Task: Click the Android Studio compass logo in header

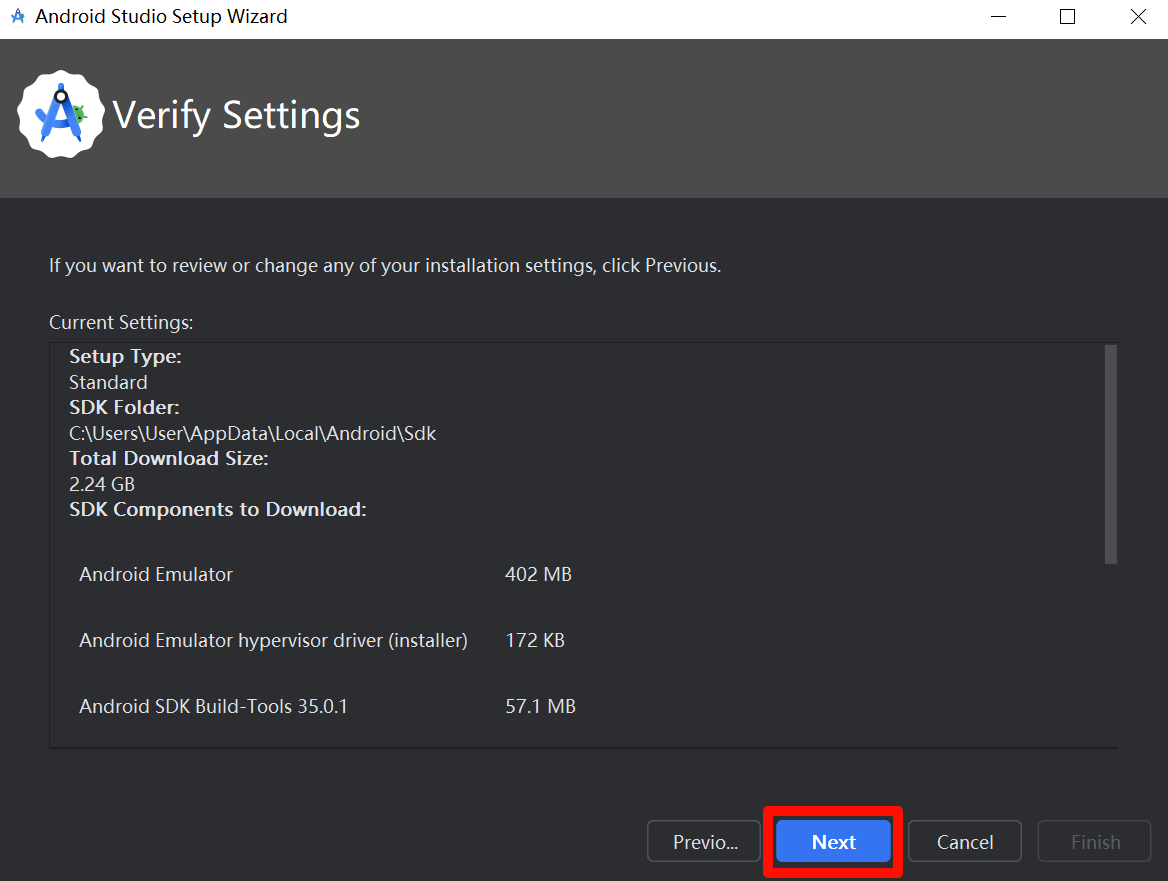Action: pyautogui.click(x=61, y=114)
